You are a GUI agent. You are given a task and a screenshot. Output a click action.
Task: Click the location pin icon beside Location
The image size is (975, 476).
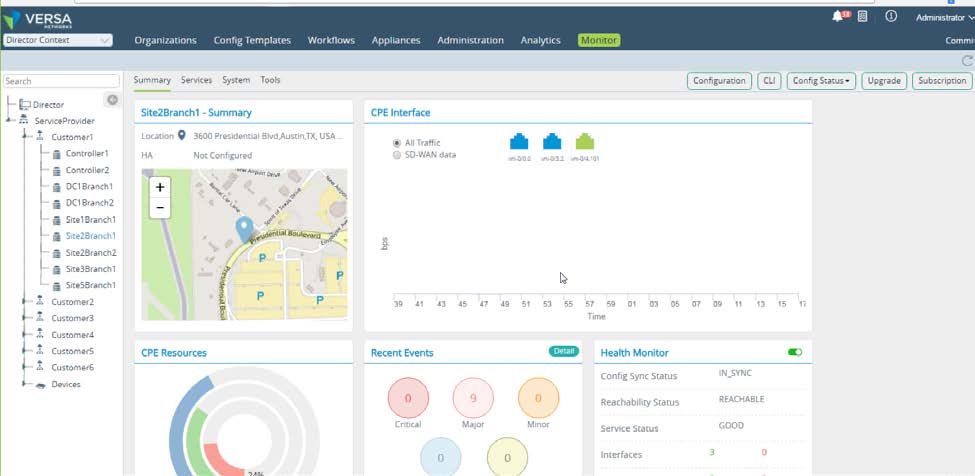pyautogui.click(x=182, y=135)
